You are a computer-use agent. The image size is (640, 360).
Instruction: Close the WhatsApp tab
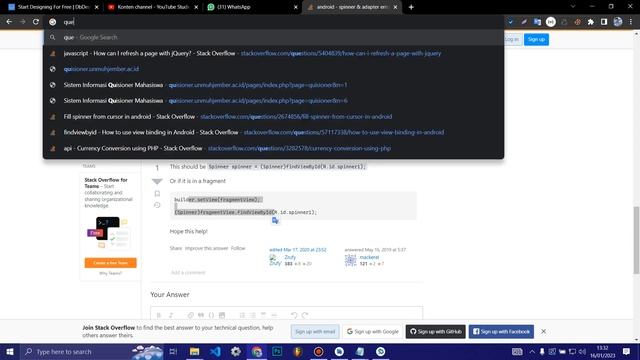[296, 7]
